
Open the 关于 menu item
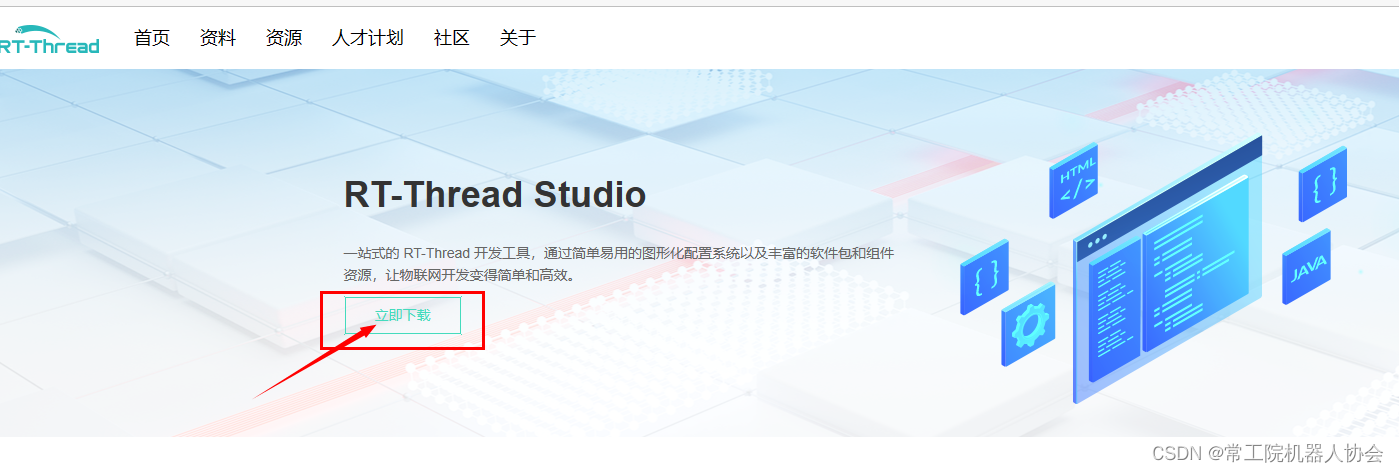518,38
